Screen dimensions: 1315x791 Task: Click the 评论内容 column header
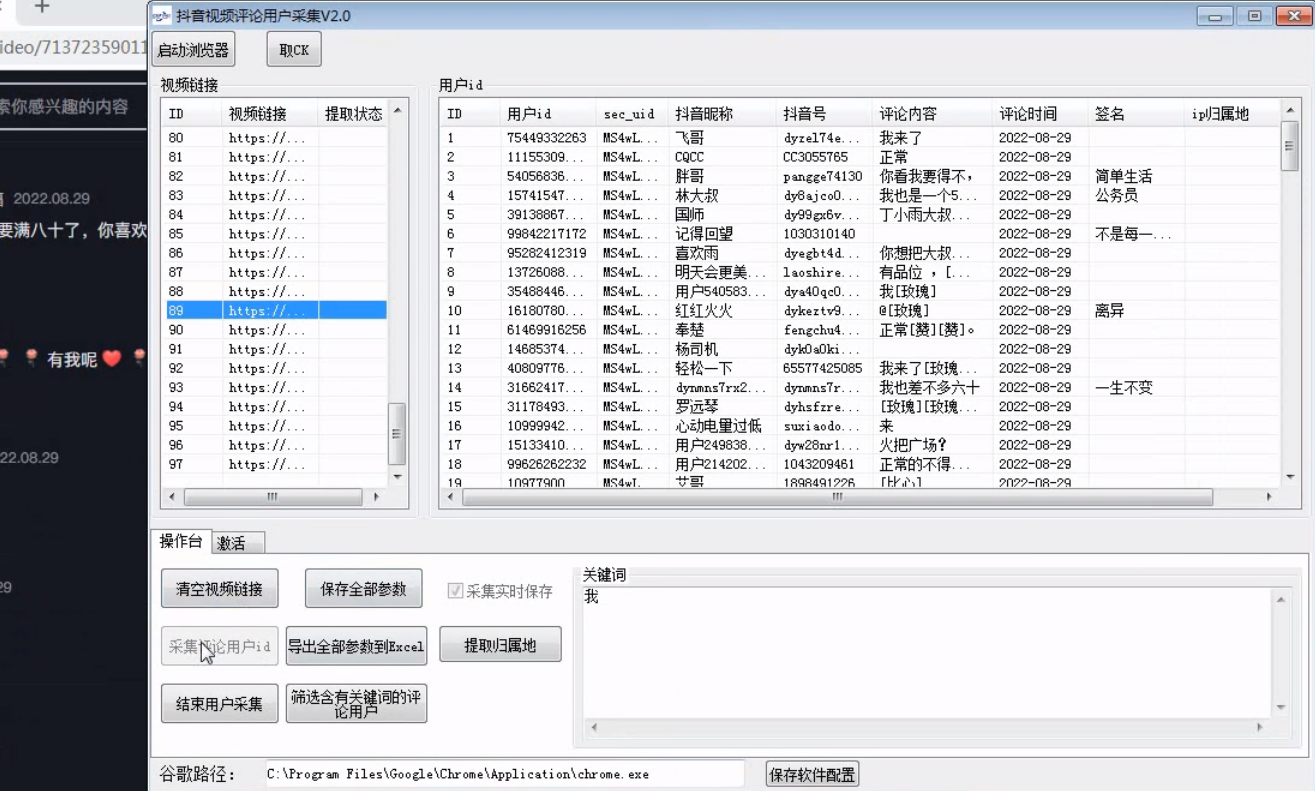pos(932,113)
